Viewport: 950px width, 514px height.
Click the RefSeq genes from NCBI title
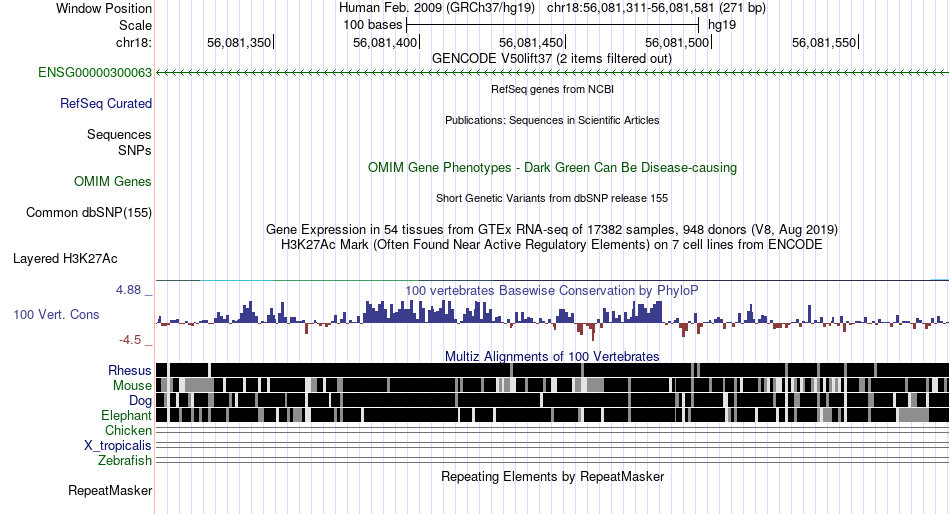click(x=552, y=89)
